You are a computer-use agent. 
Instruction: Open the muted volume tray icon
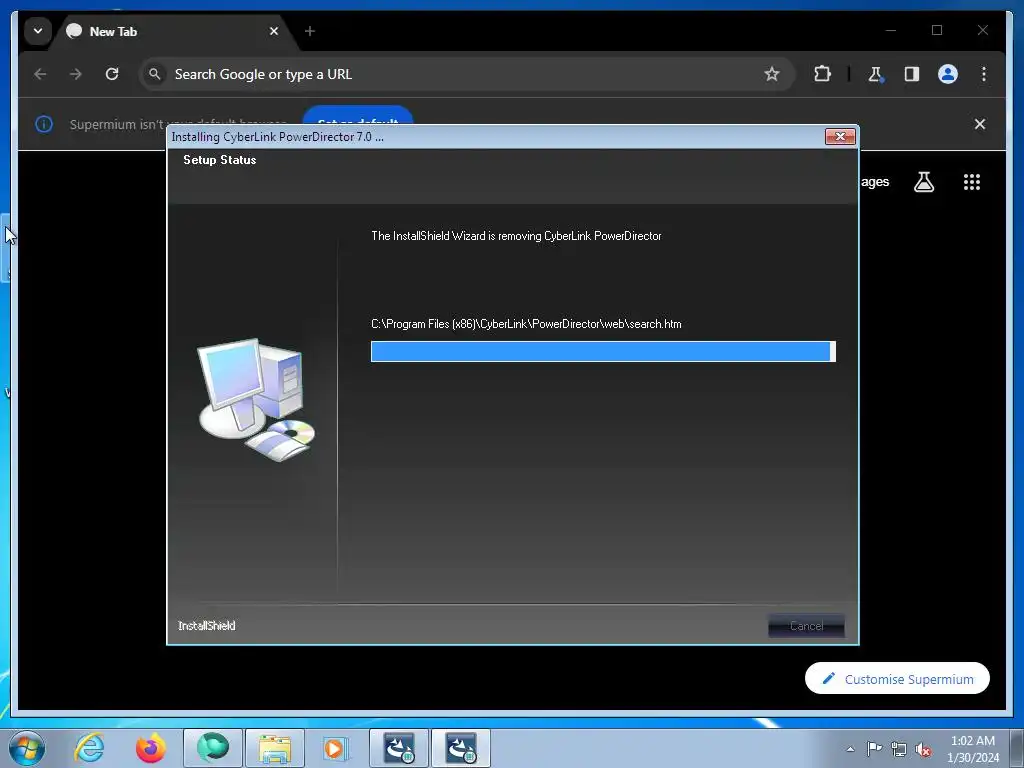click(x=923, y=749)
